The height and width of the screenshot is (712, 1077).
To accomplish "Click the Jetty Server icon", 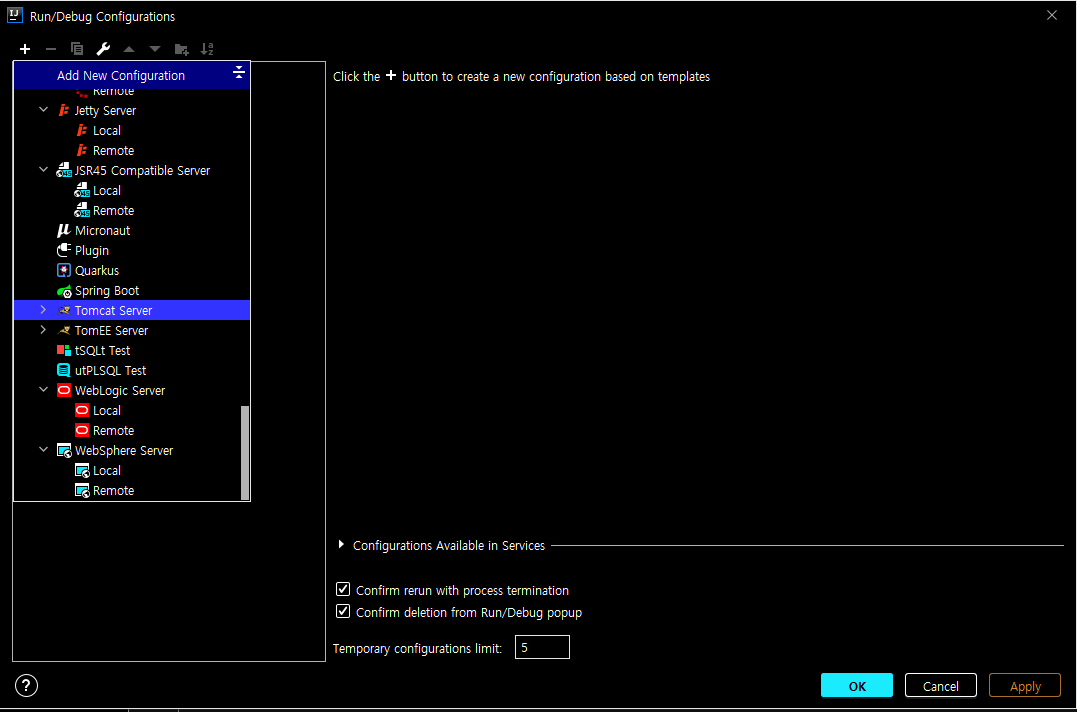I will (64, 111).
